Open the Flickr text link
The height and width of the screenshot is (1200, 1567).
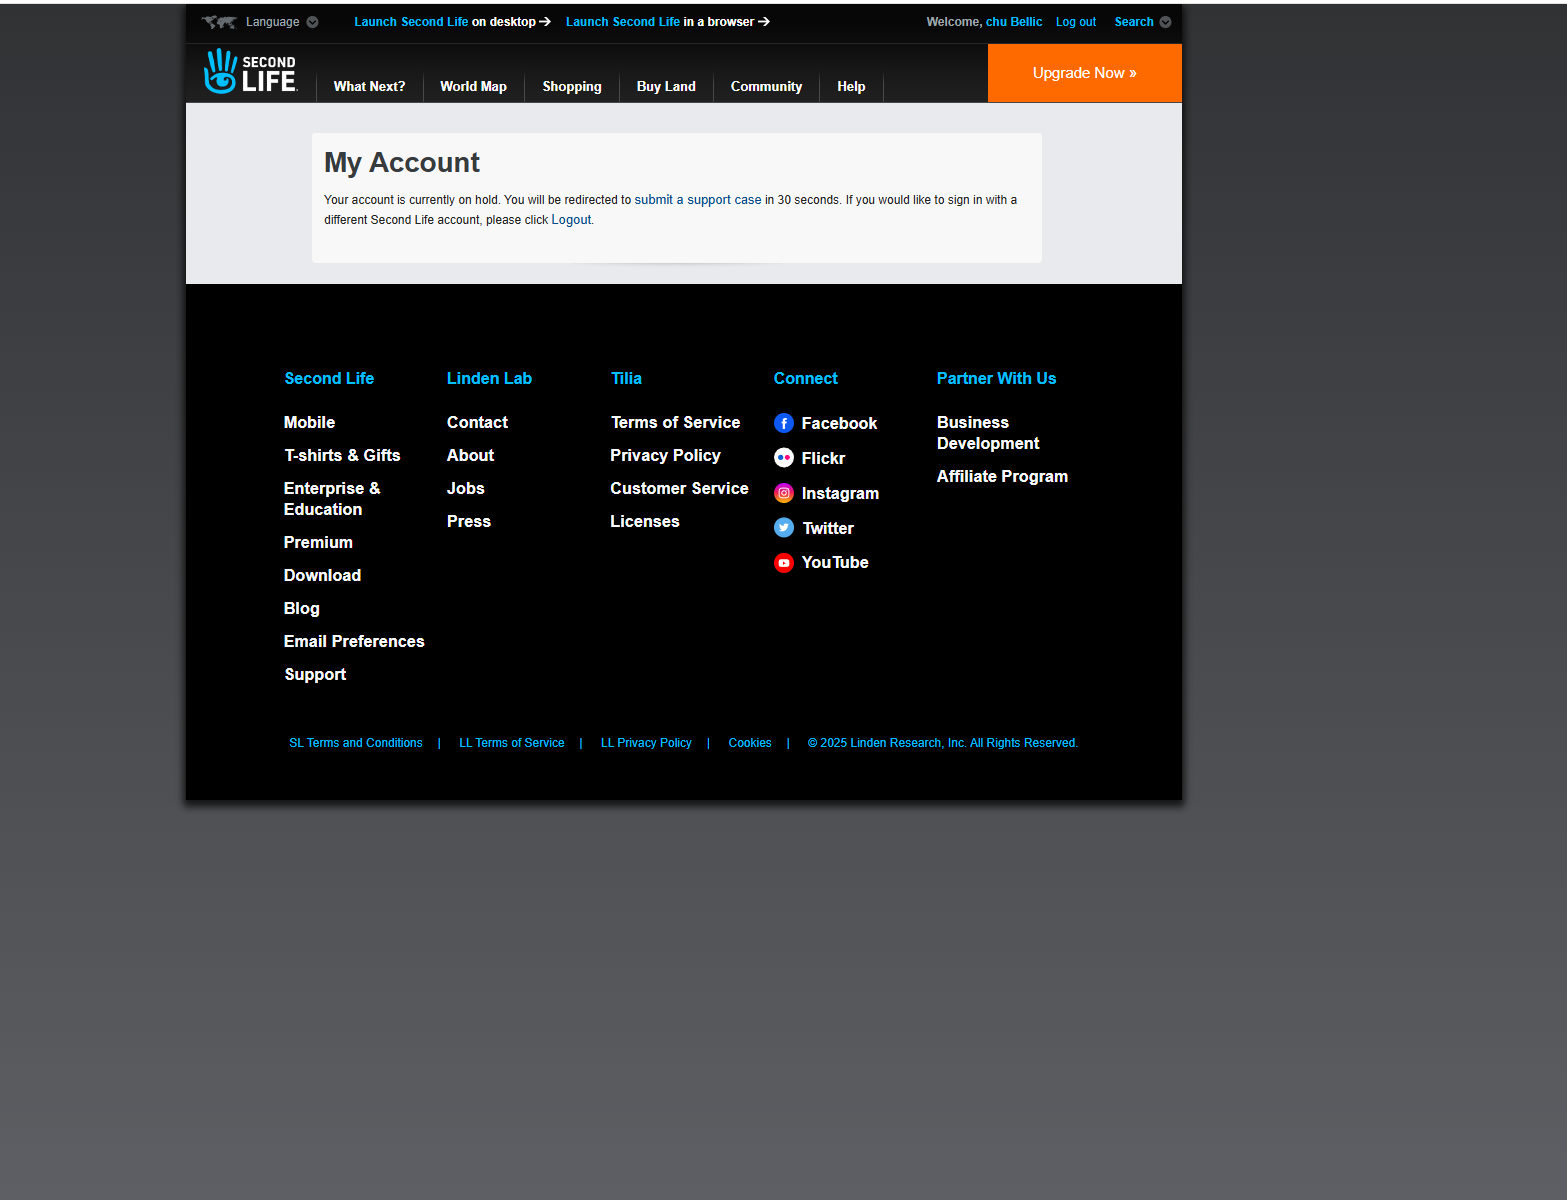823,459
